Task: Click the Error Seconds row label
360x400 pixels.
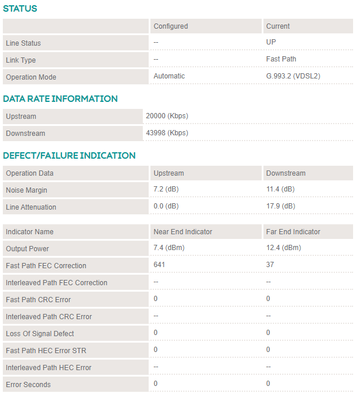Action: 28,385
